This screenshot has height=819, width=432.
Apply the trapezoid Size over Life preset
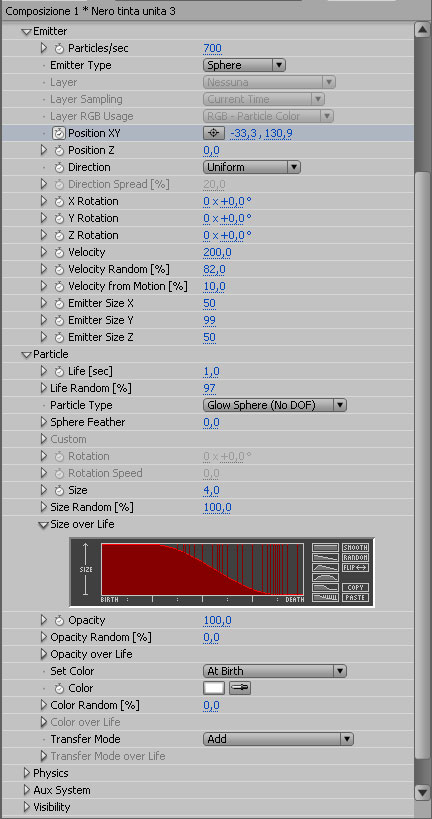[325, 578]
